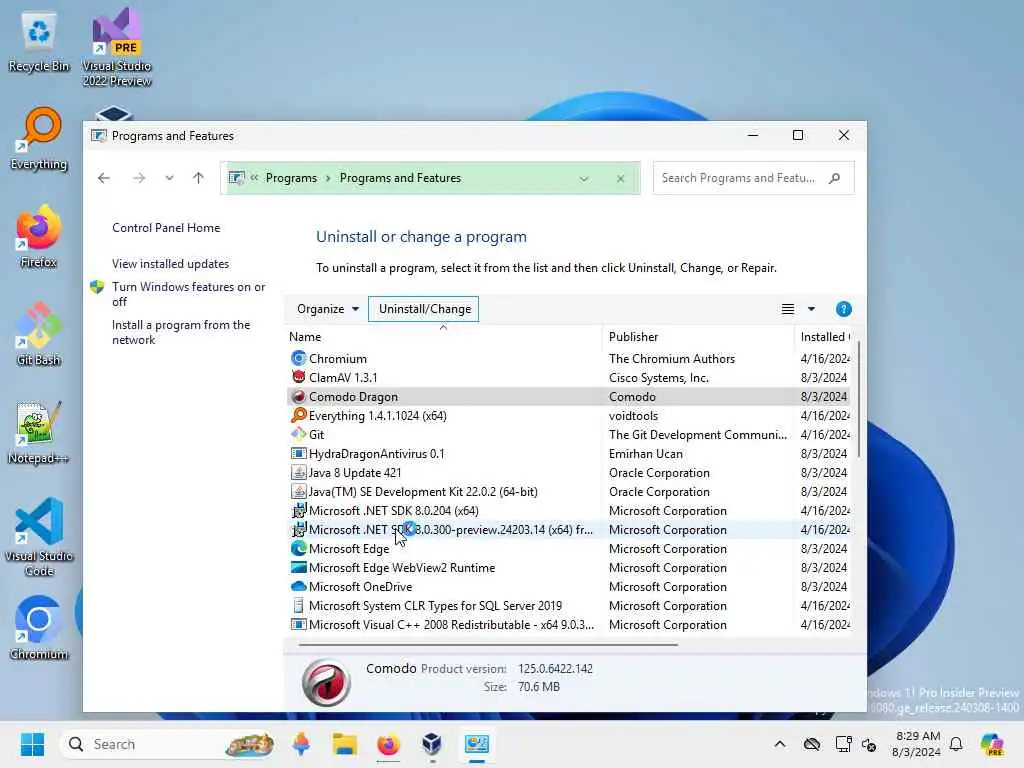Screen dimensions: 1024x768
Task: Open Visual Studio 2022 Preview shortcut
Action: pyautogui.click(x=117, y=47)
